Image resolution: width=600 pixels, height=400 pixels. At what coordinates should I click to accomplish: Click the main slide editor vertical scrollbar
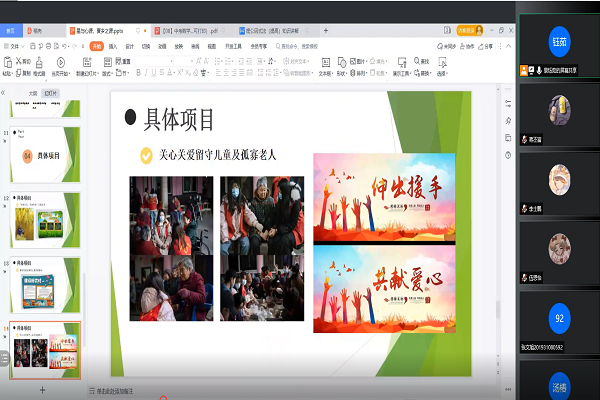coord(498,309)
